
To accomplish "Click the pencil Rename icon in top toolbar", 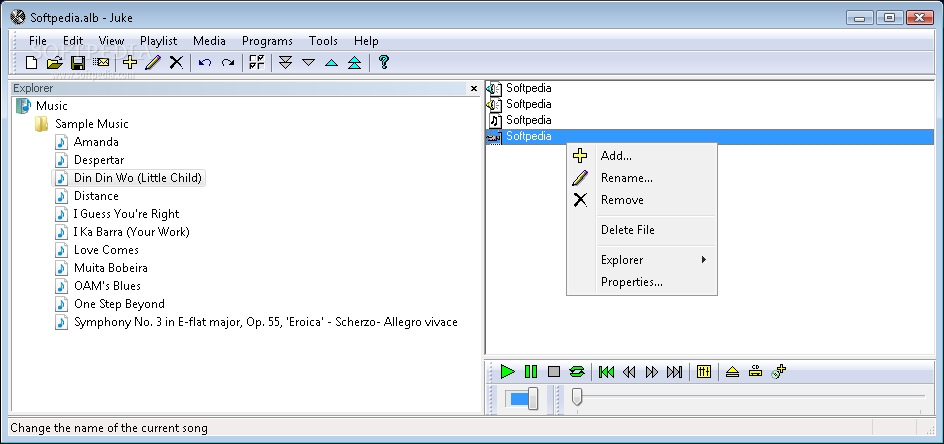I will pyautogui.click(x=153, y=62).
